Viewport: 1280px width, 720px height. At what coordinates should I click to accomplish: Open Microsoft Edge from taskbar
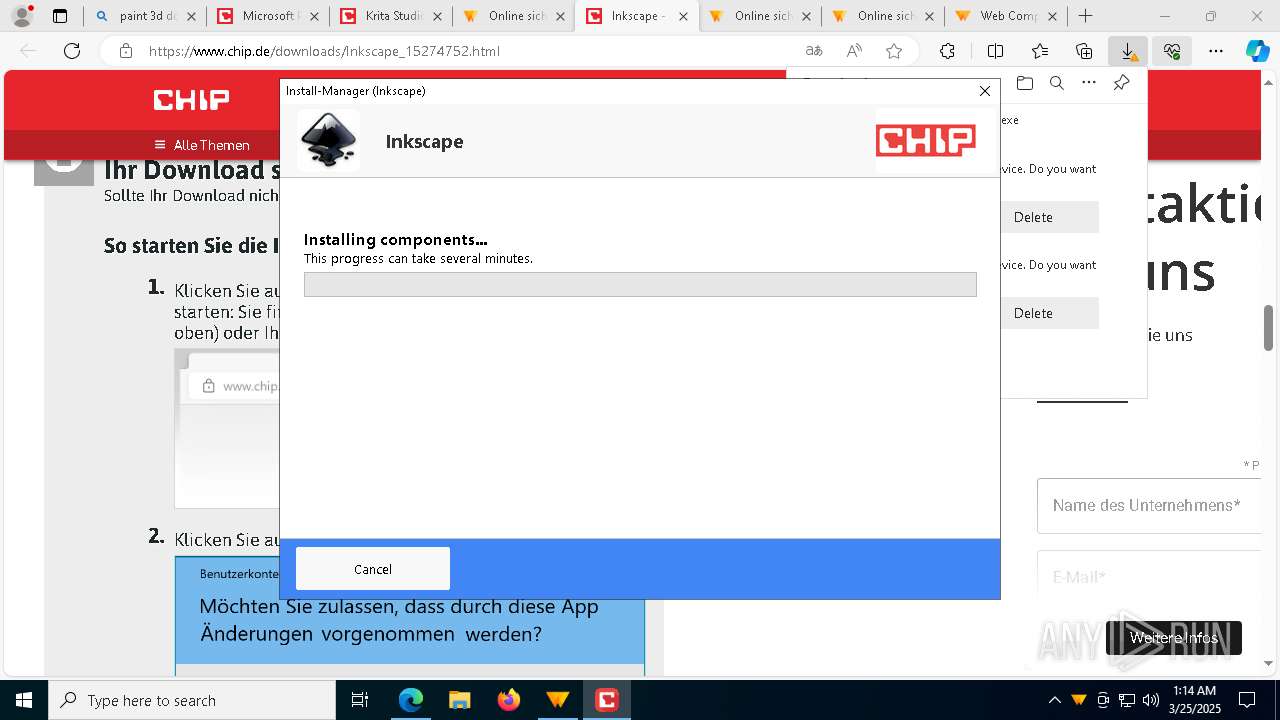(411, 700)
